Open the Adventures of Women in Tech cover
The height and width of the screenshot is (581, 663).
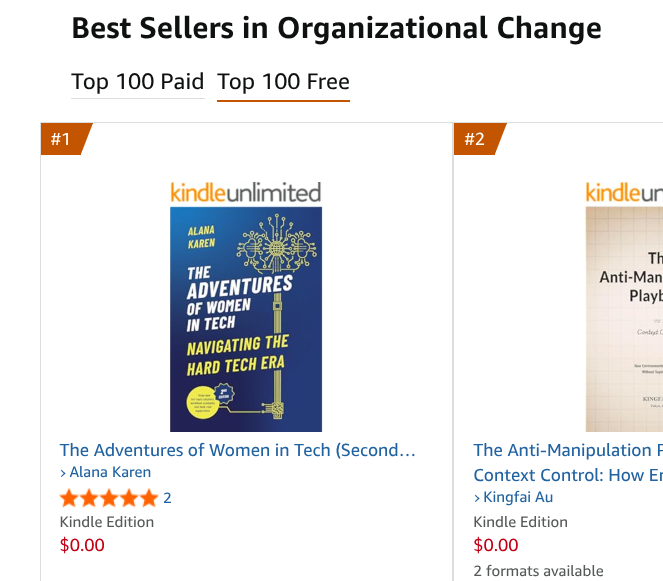point(246,319)
